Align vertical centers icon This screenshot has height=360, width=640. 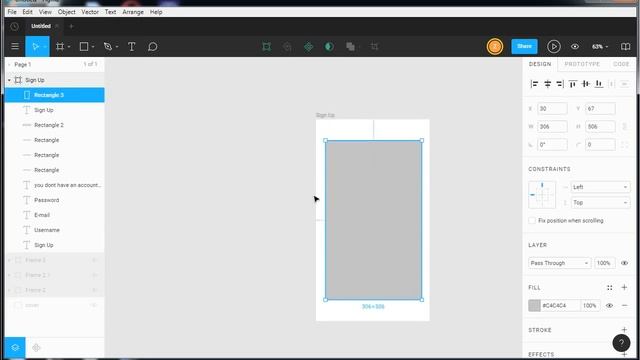[586, 84]
